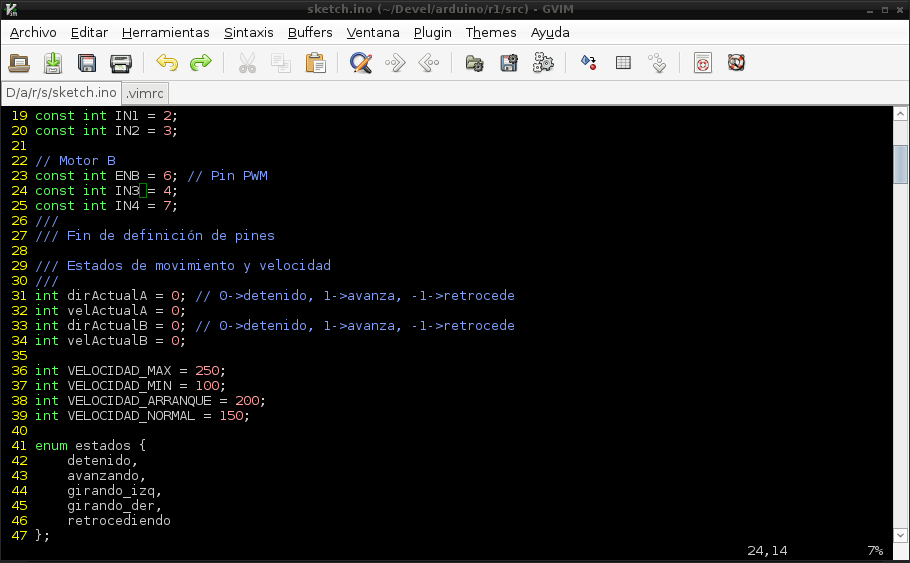Click the Load session icon
Image resolution: width=910 pixels, height=563 pixels.
[x=475, y=63]
